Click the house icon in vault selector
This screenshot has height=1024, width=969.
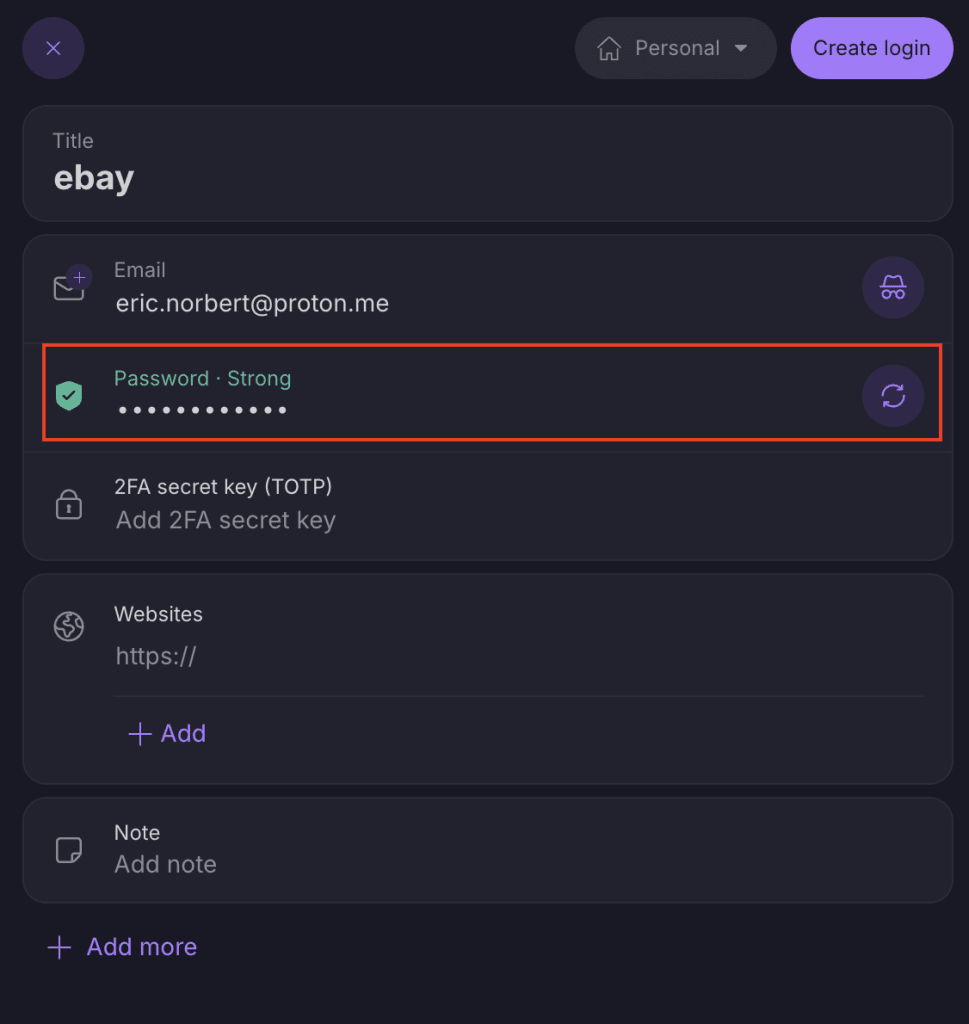tap(609, 48)
